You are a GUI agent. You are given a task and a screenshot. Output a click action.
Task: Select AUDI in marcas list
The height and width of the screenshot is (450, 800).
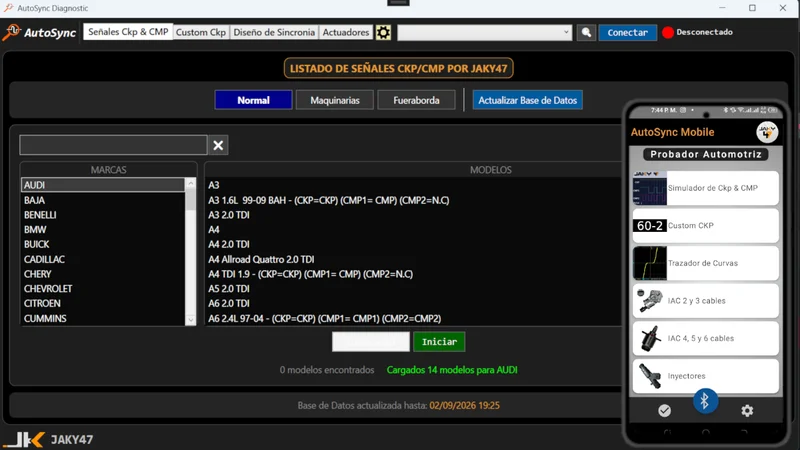tap(103, 185)
